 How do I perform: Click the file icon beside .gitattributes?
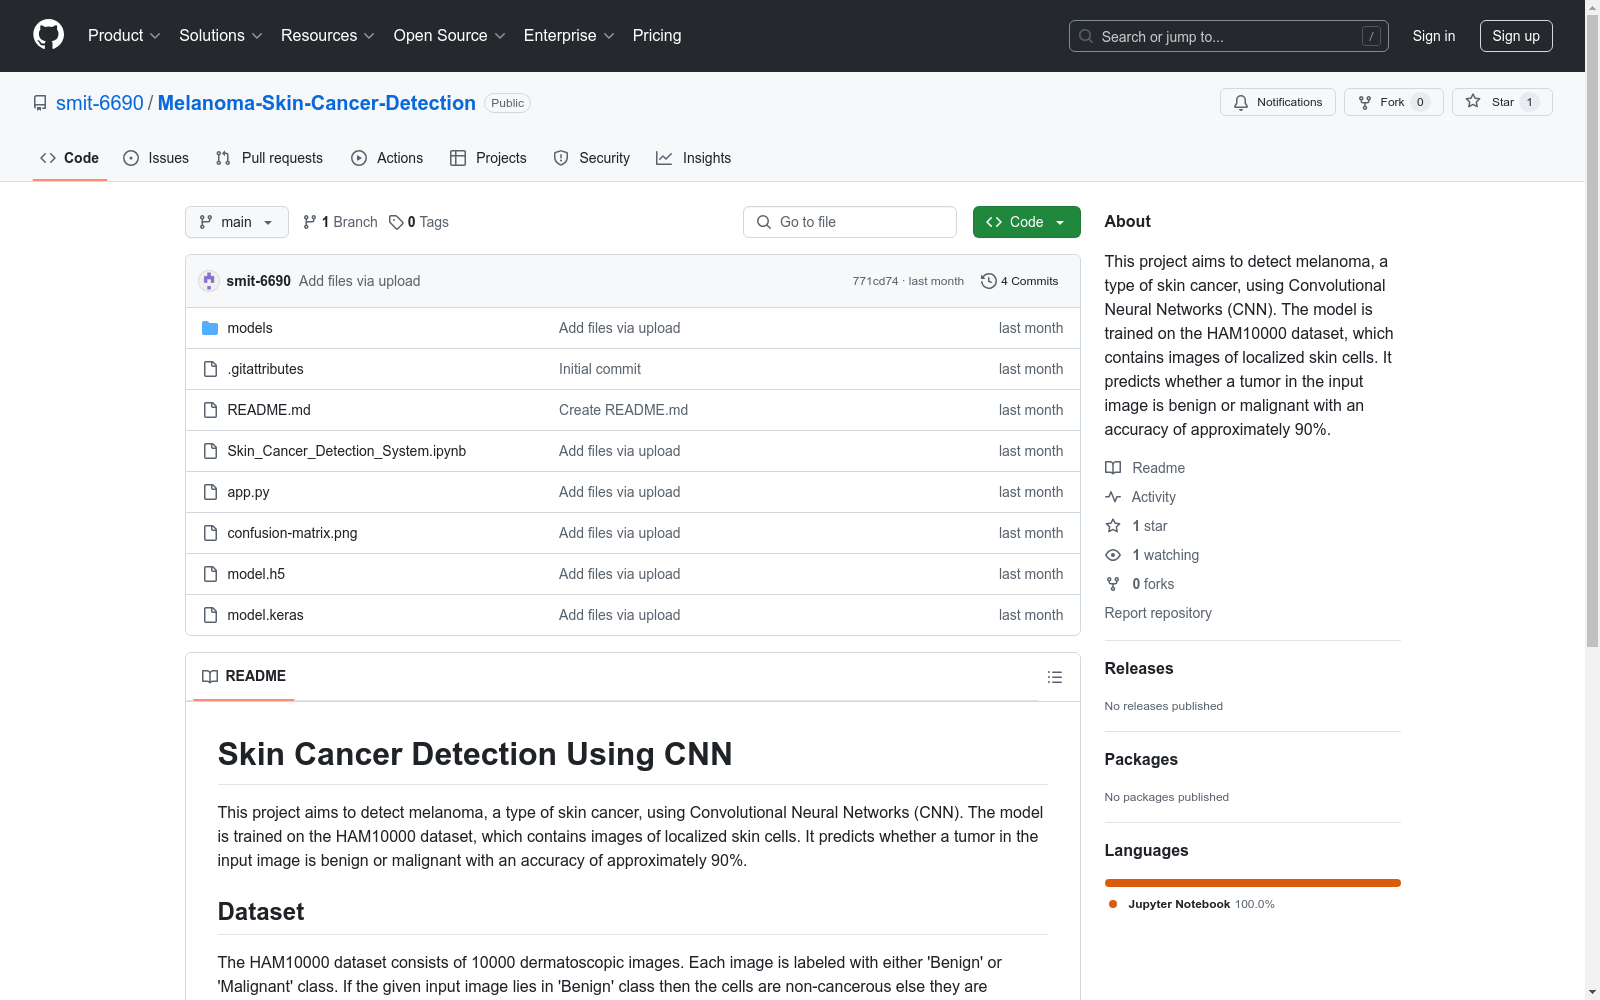(210, 369)
